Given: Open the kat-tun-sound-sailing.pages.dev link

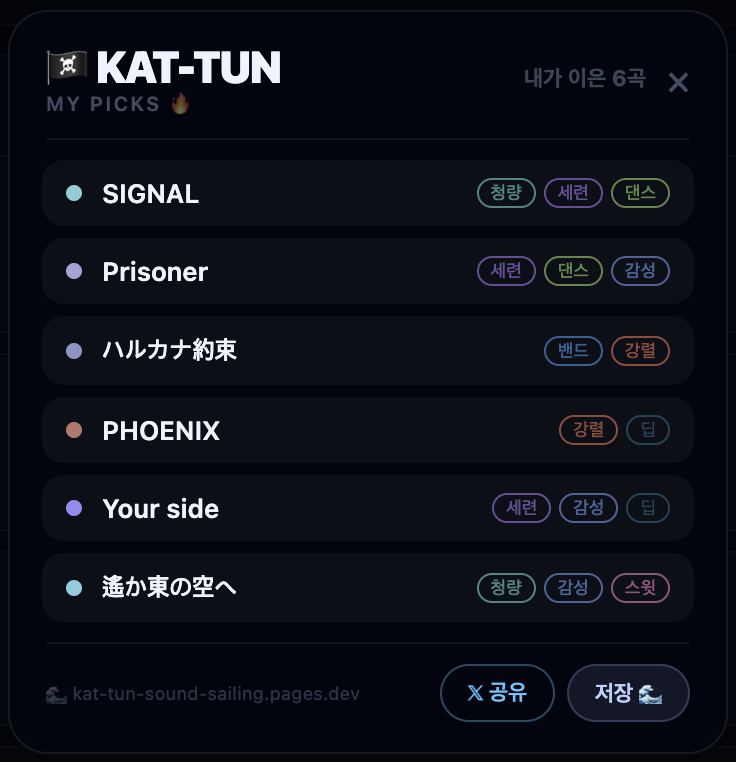Looking at the screenshot, I should pos(216,694).
